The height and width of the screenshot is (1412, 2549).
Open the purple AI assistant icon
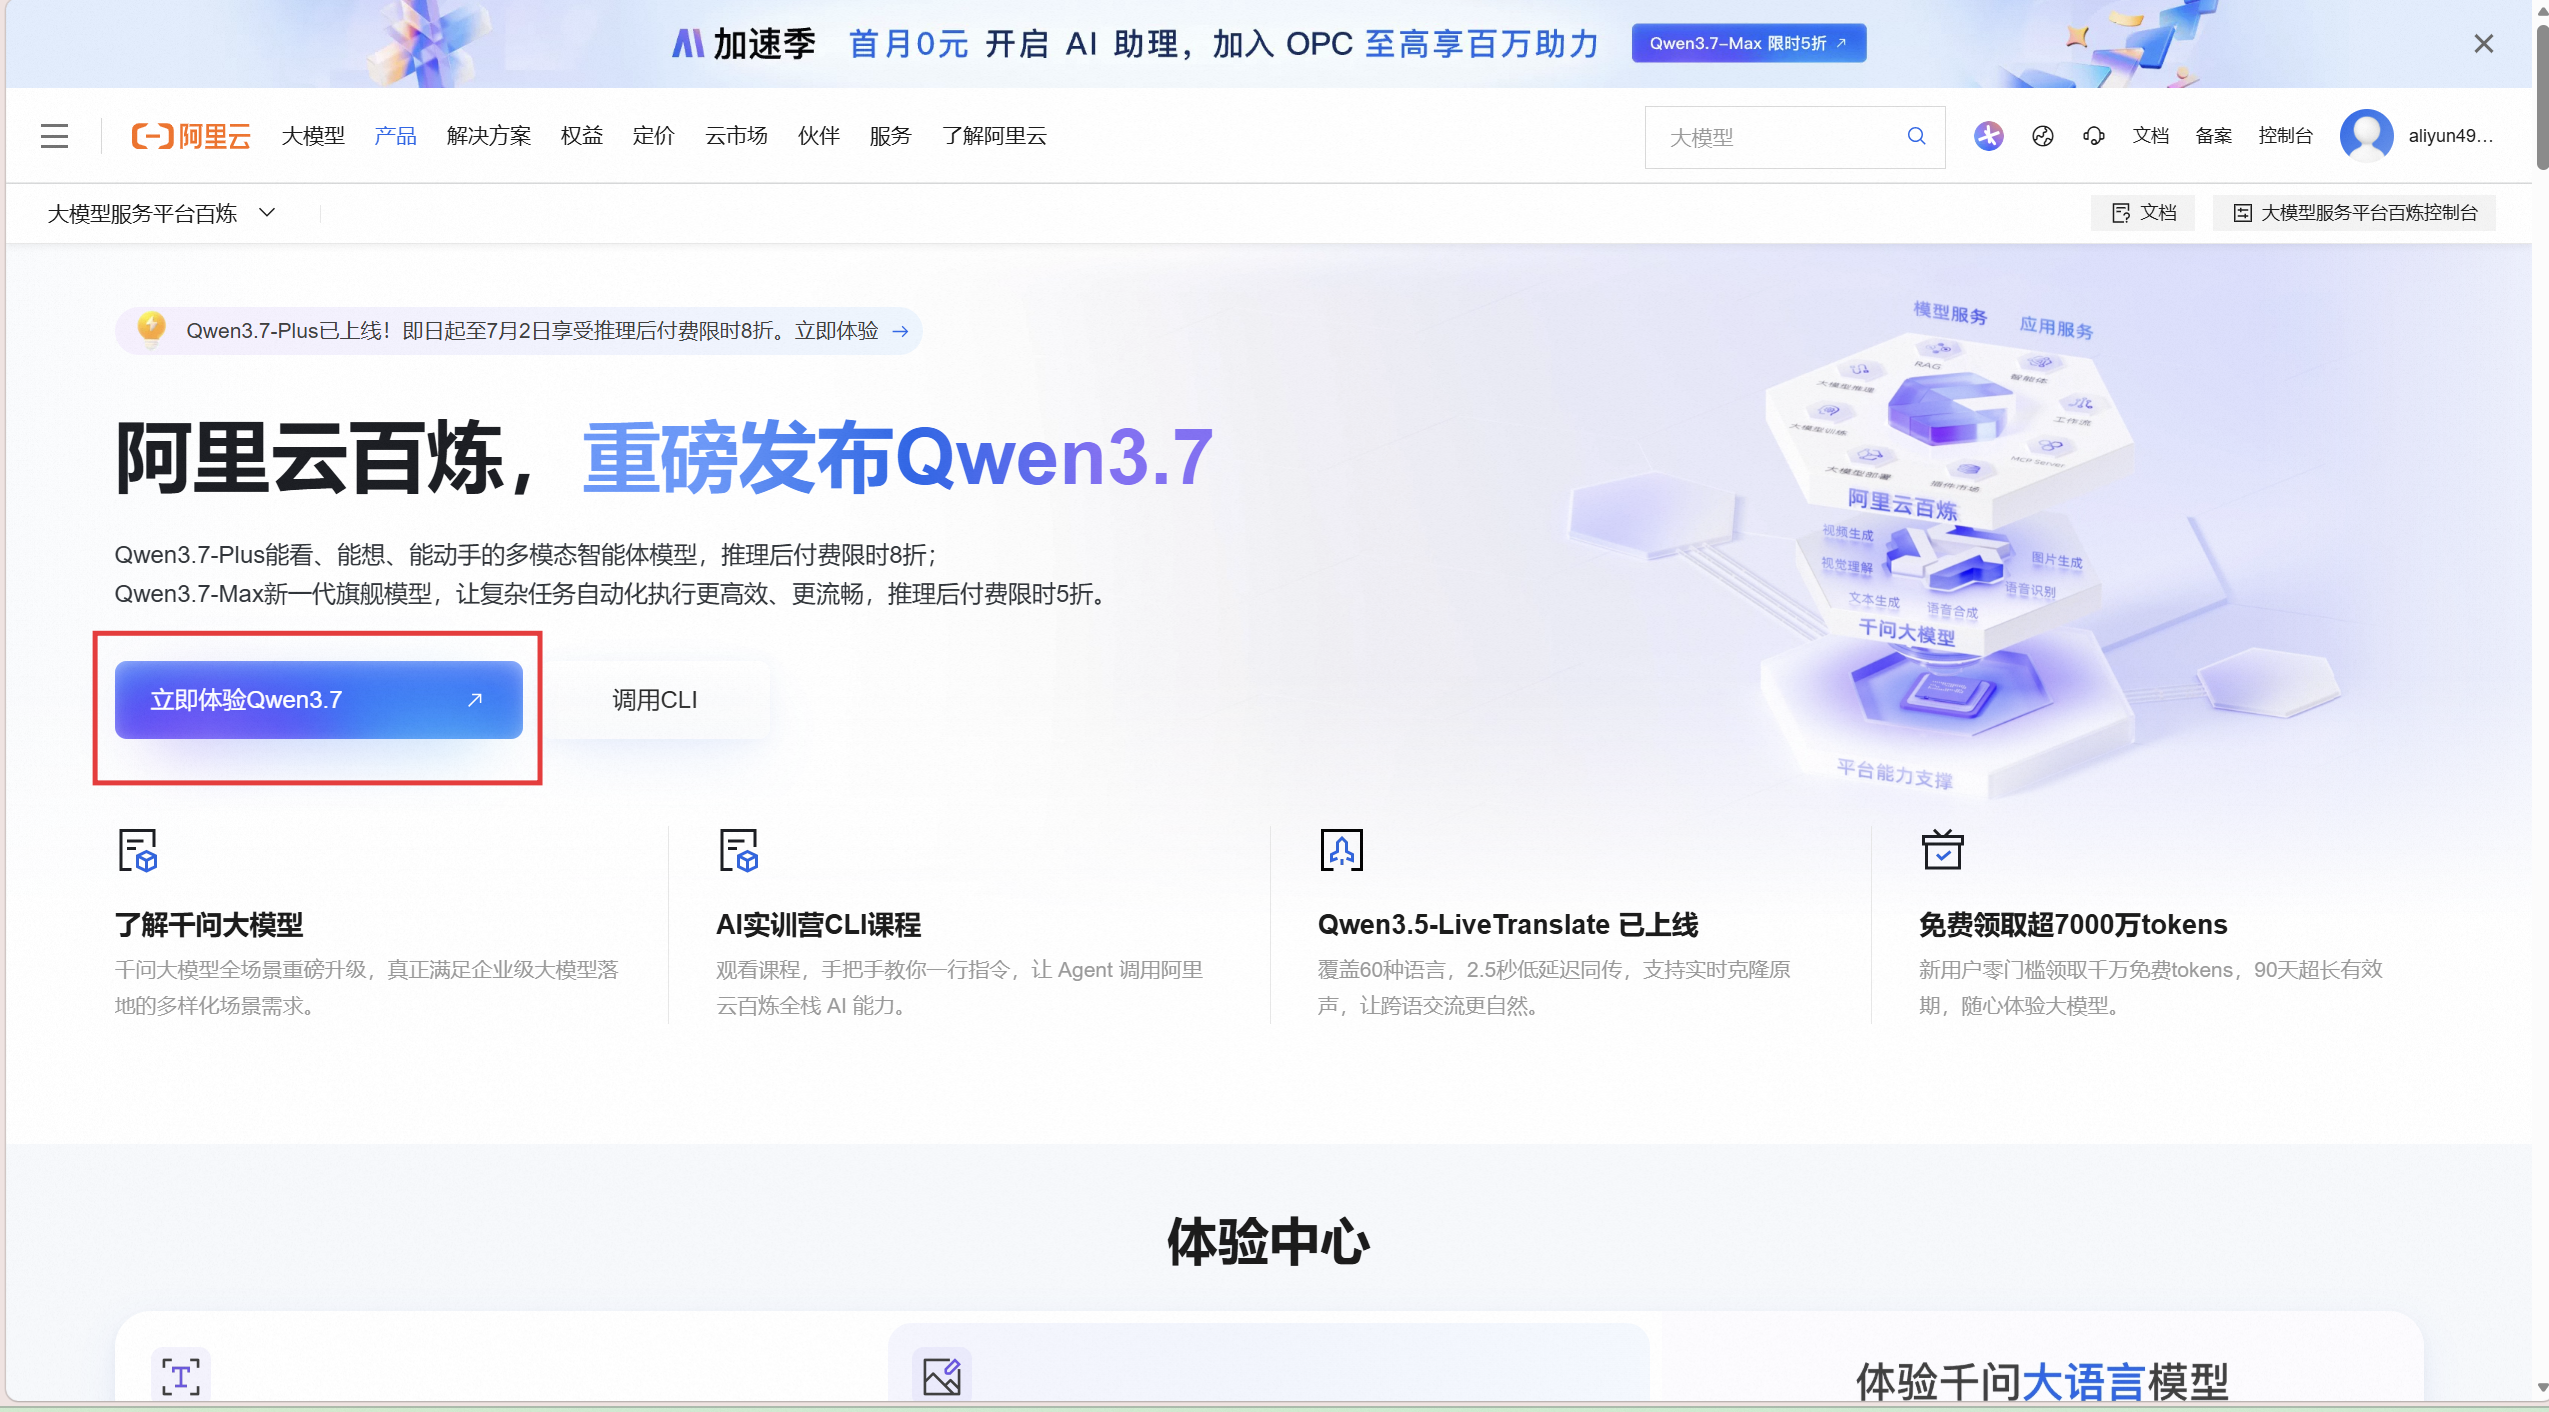tap(1988, 136)
